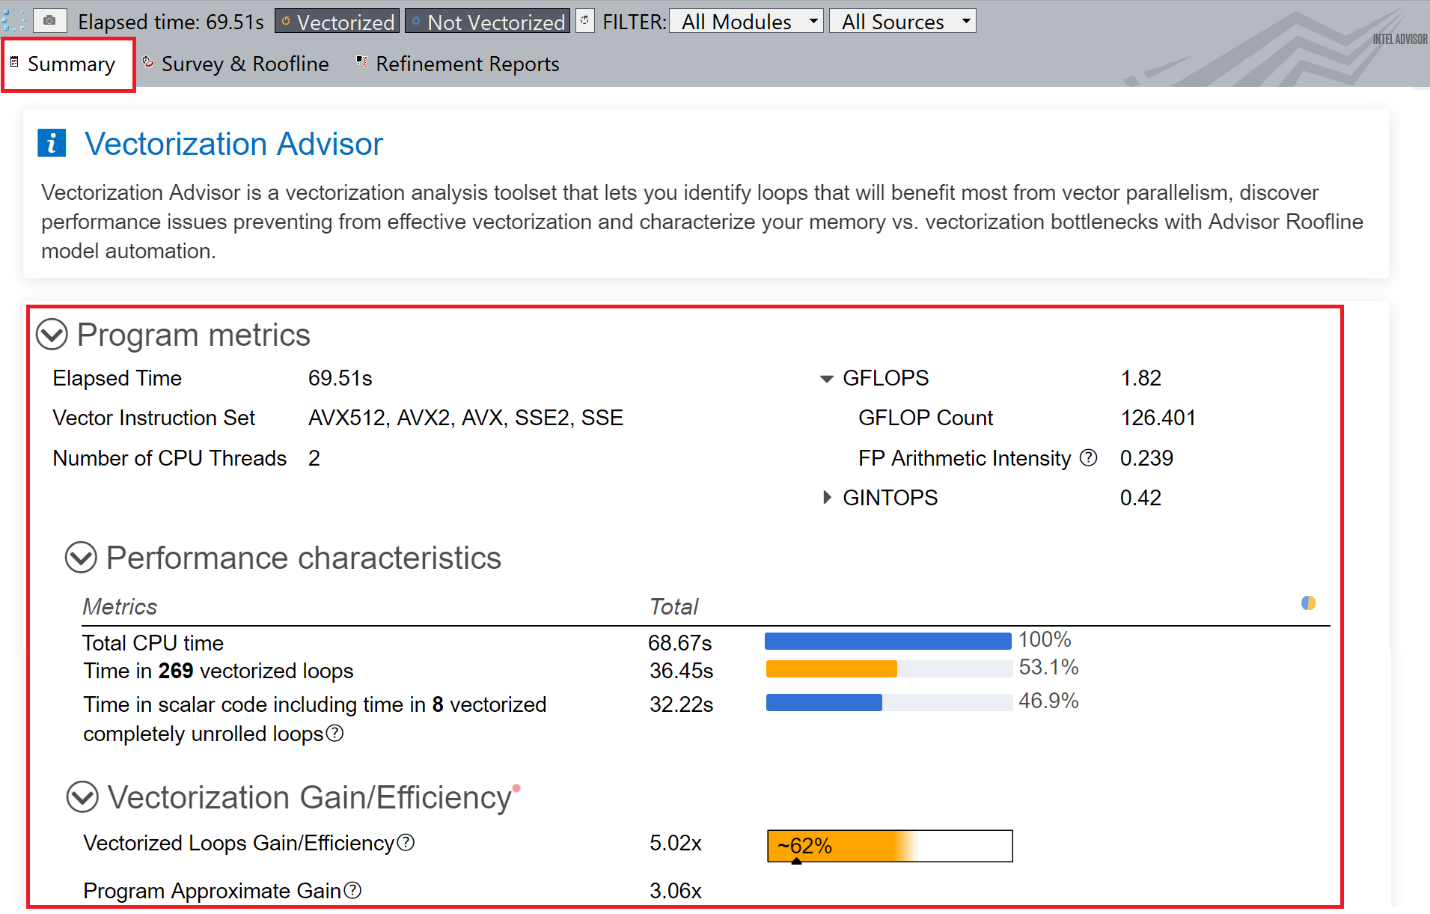The width and height of the screenshot is (1430, 914).
Task: Click the ~62% gain efficiency bar
Action: coord(890,846)
